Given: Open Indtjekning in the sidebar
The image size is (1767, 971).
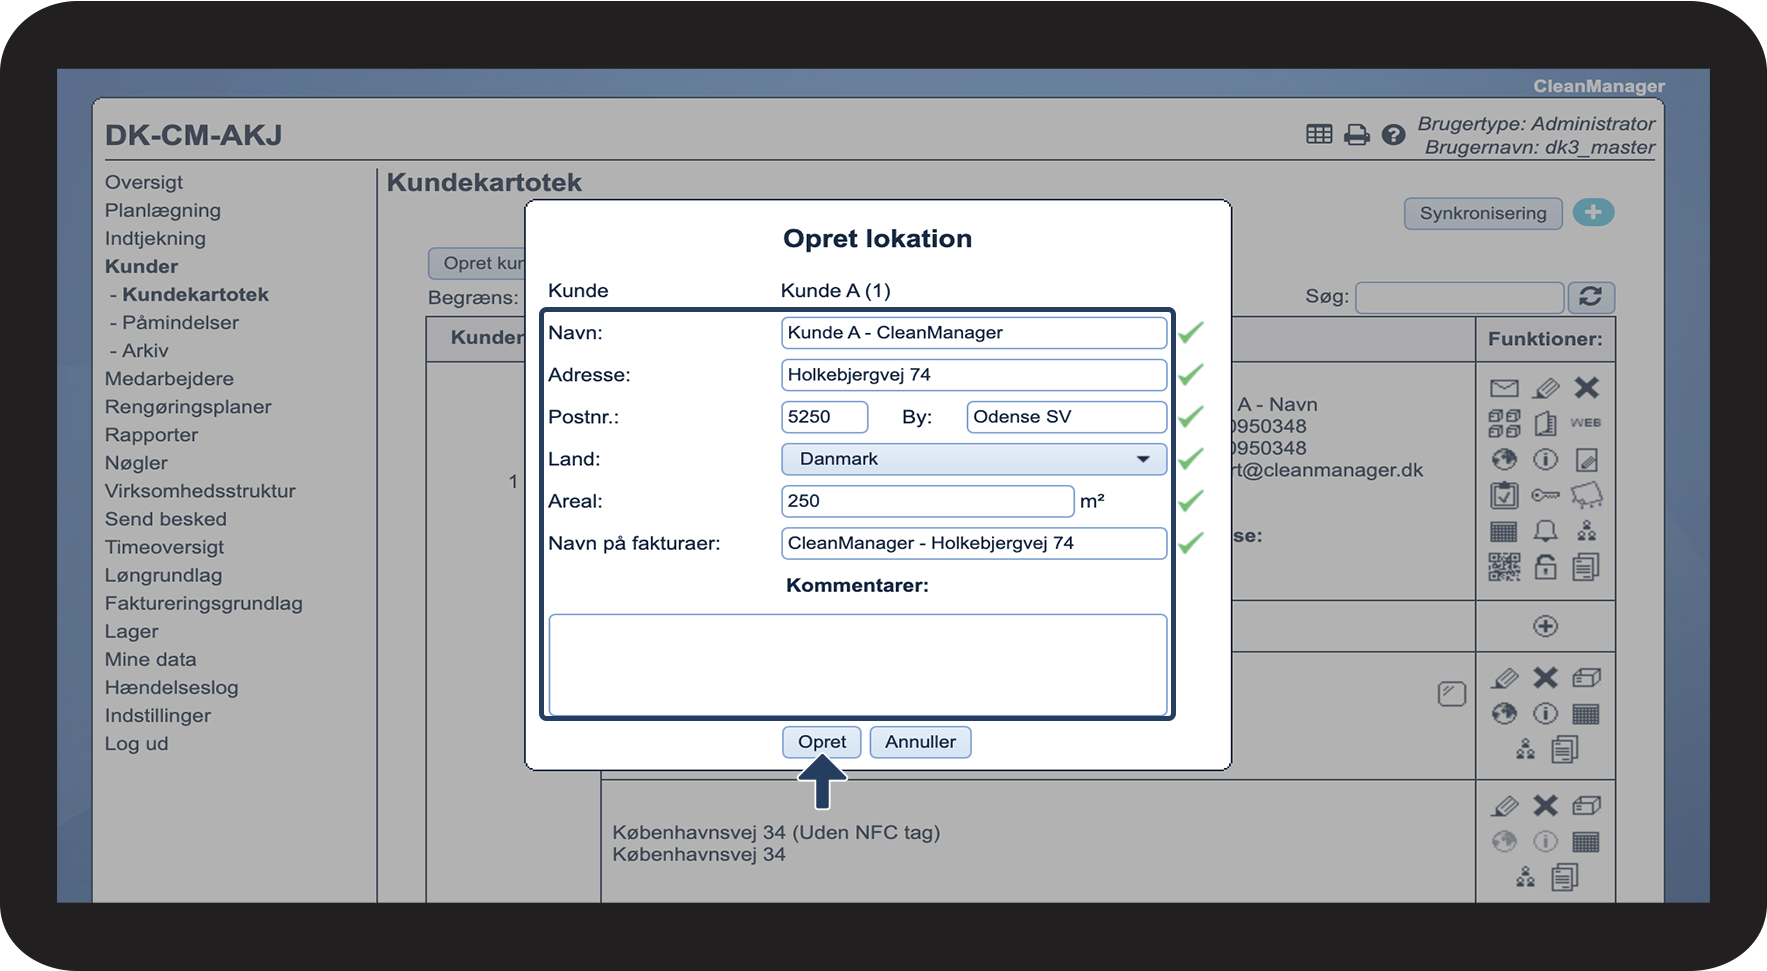Looking at the screenshot, I should pyautogui.click(x=155, y=238).
